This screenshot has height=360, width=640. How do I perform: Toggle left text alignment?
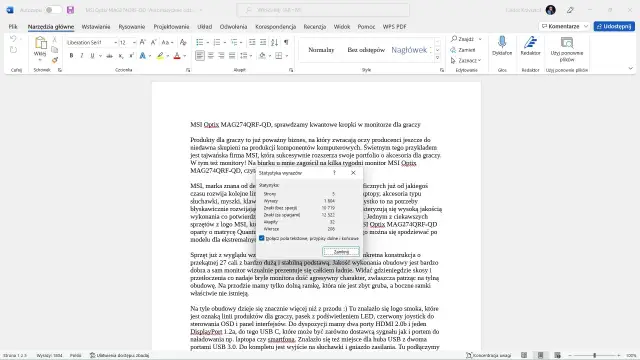200,56
